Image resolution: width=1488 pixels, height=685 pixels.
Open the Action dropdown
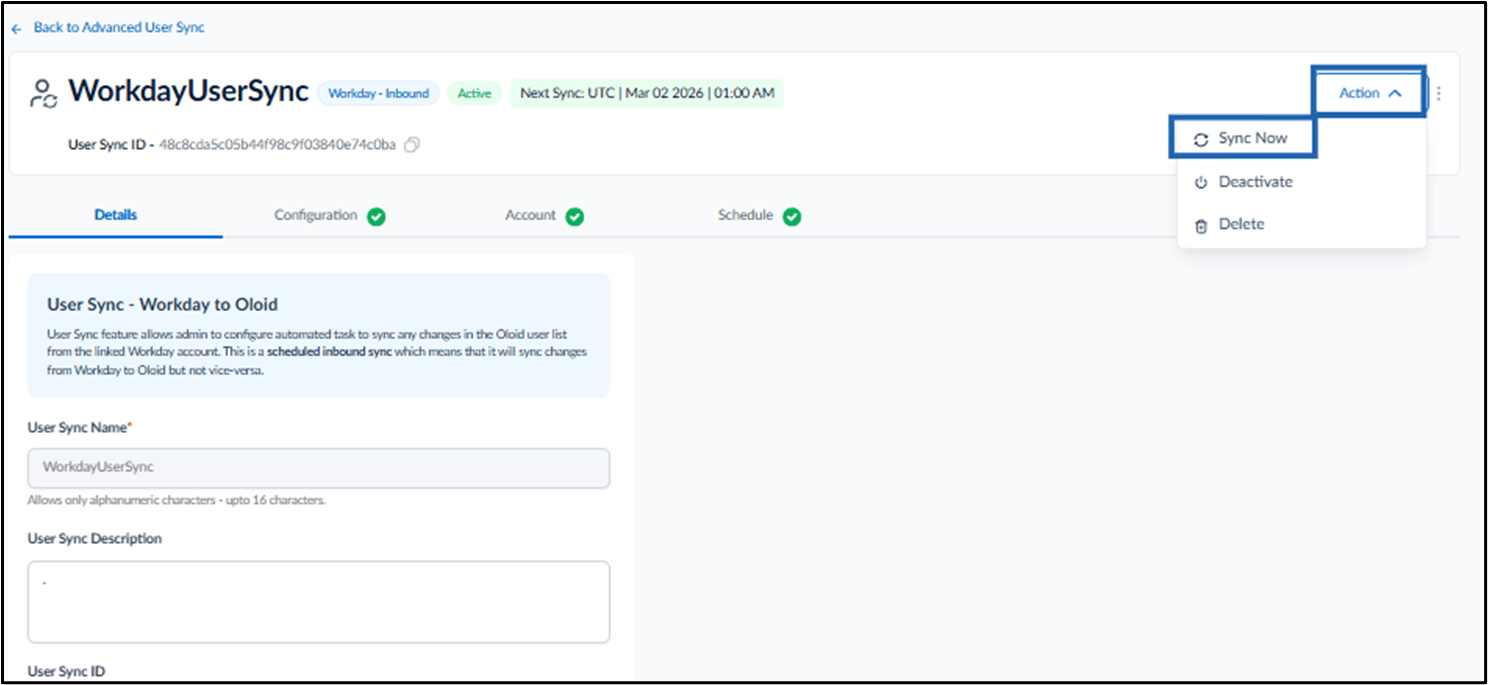1369,93
